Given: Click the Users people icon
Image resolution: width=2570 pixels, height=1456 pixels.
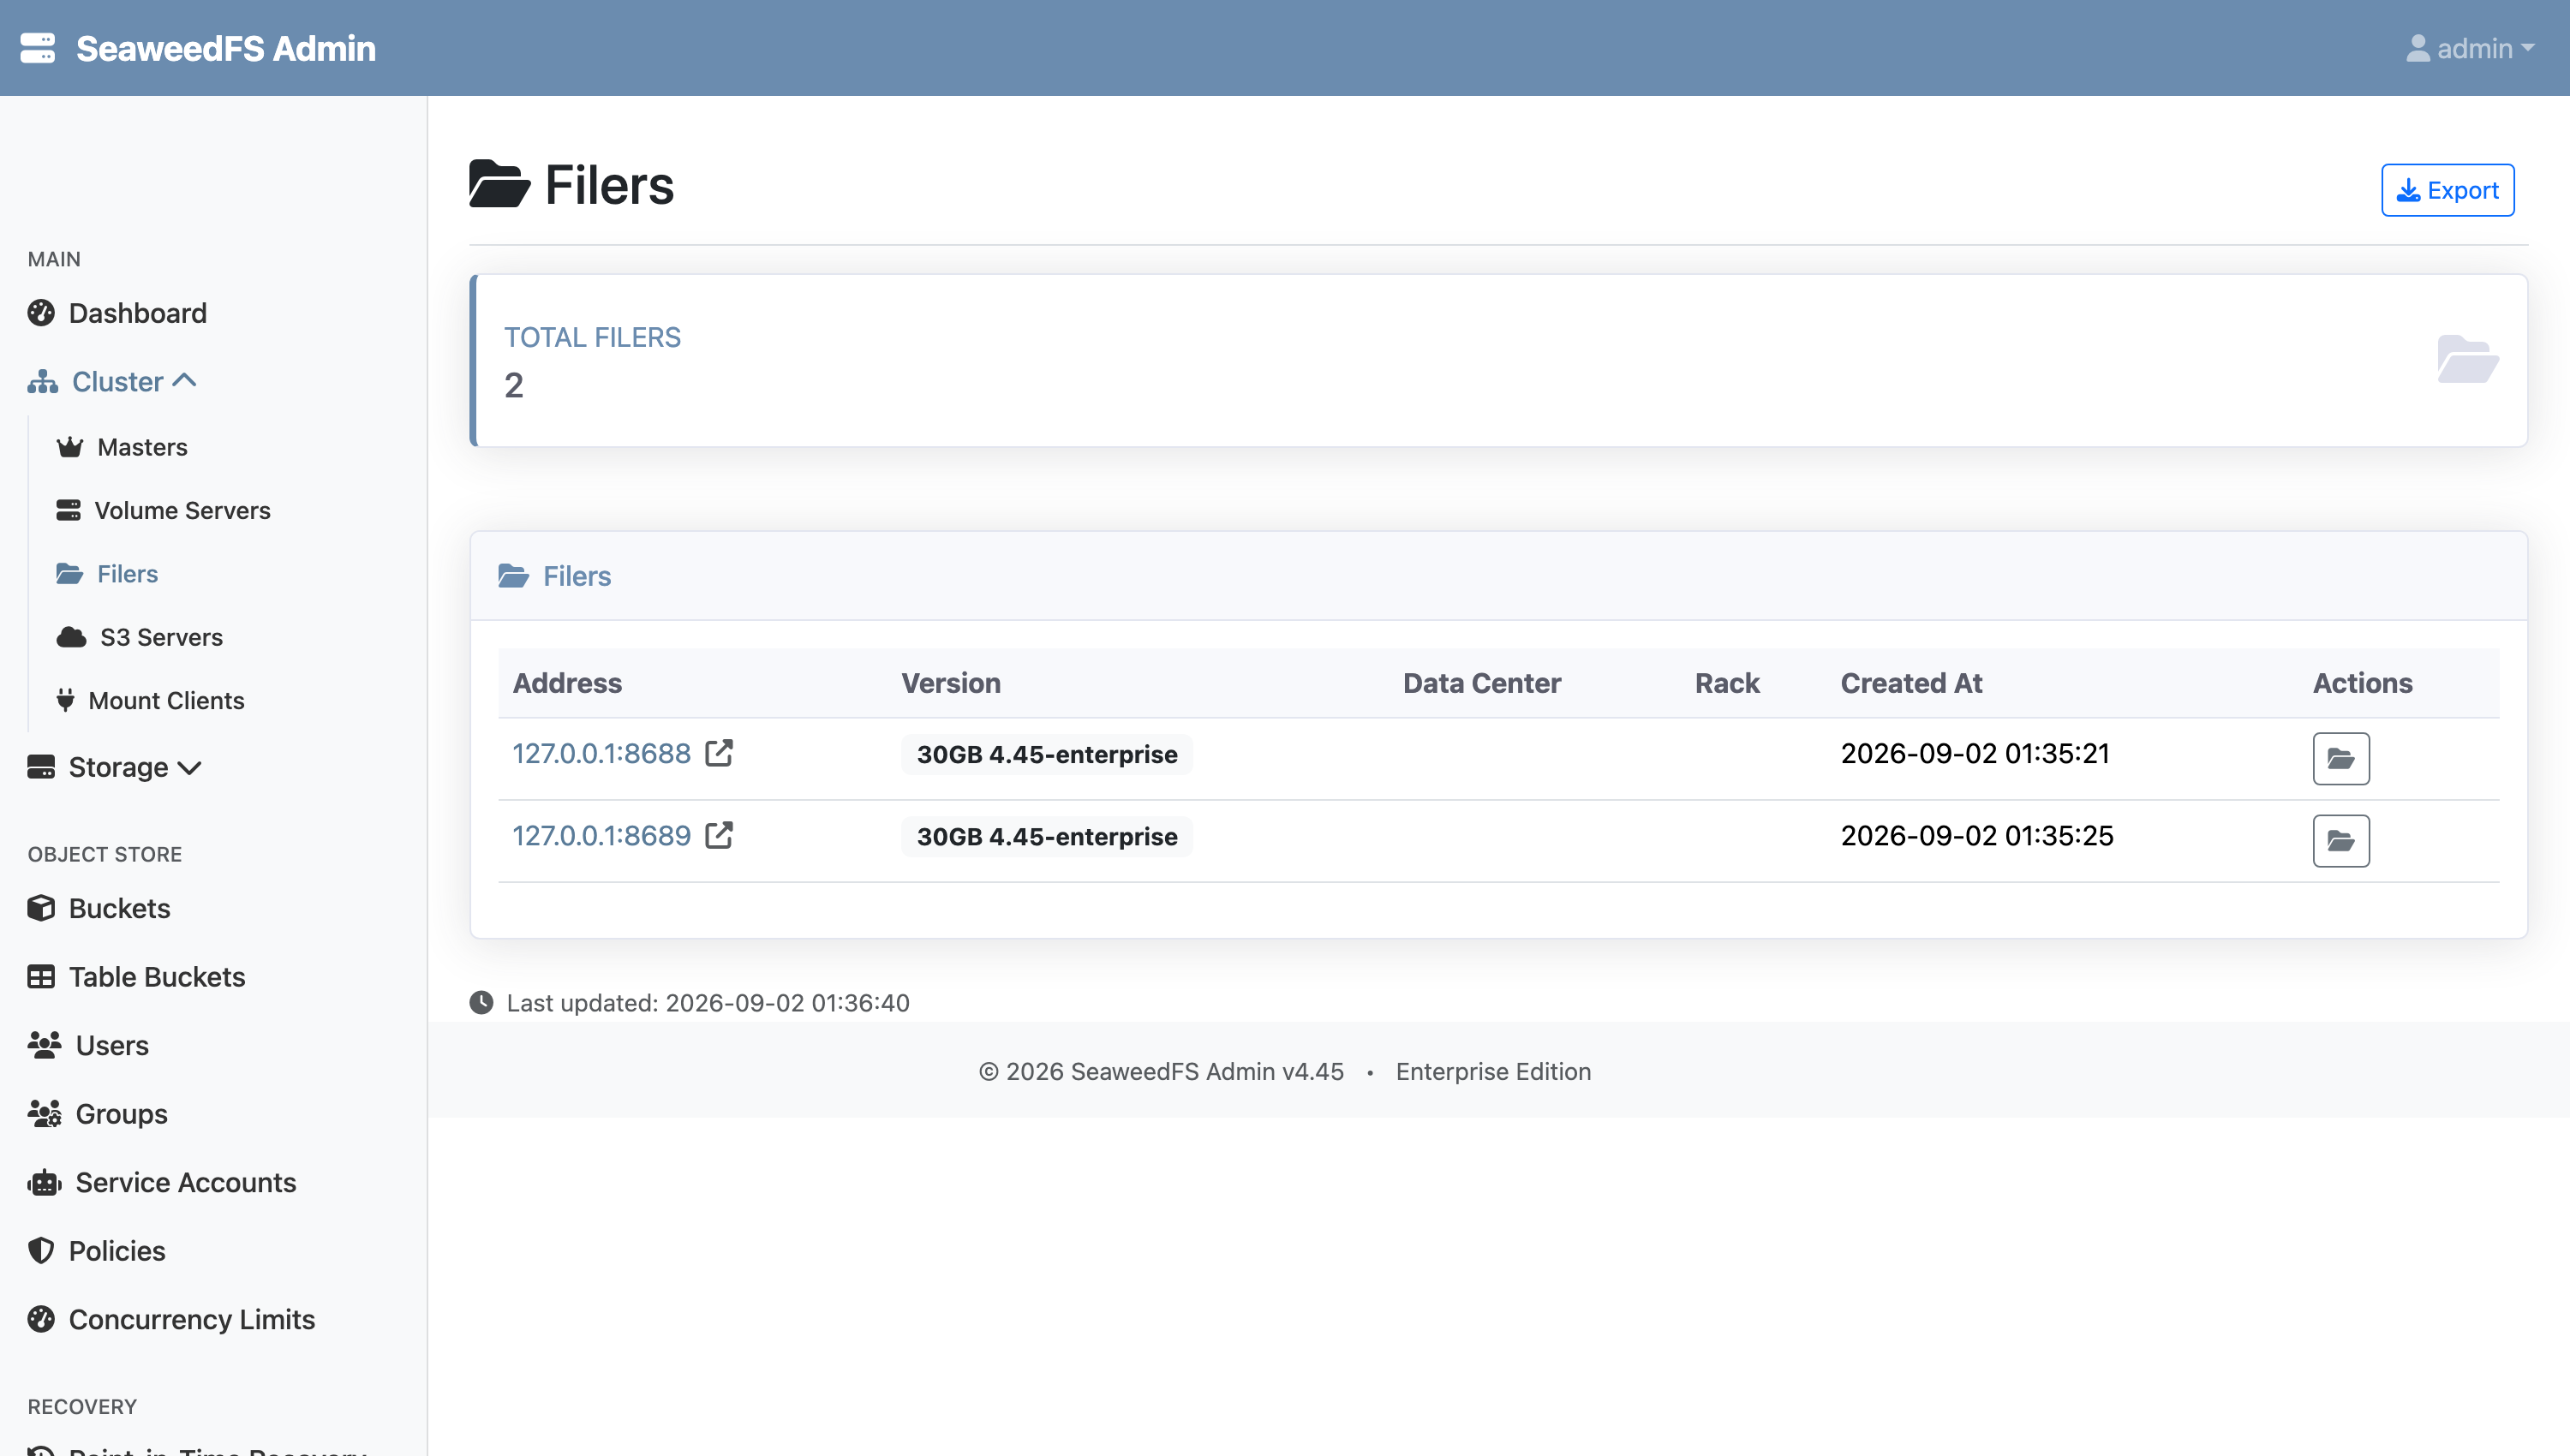Looking at the screenshot, I should tap(44, 1045).
